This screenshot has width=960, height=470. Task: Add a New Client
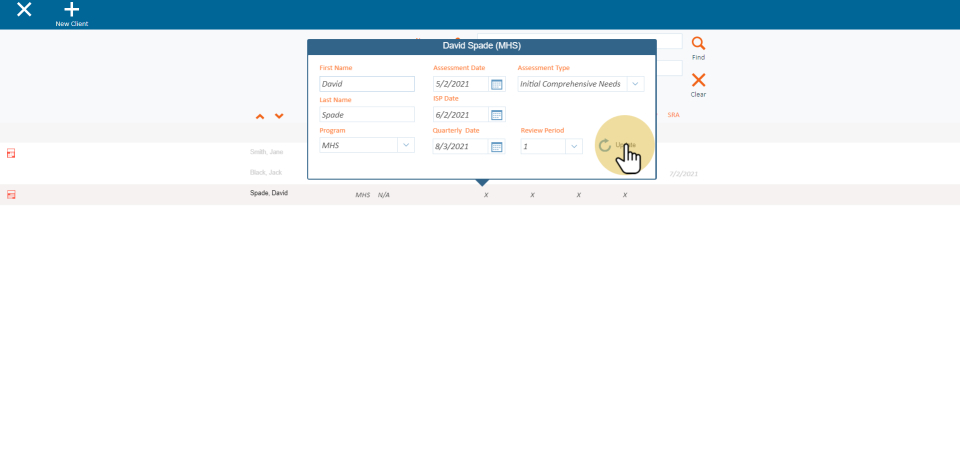71,13
